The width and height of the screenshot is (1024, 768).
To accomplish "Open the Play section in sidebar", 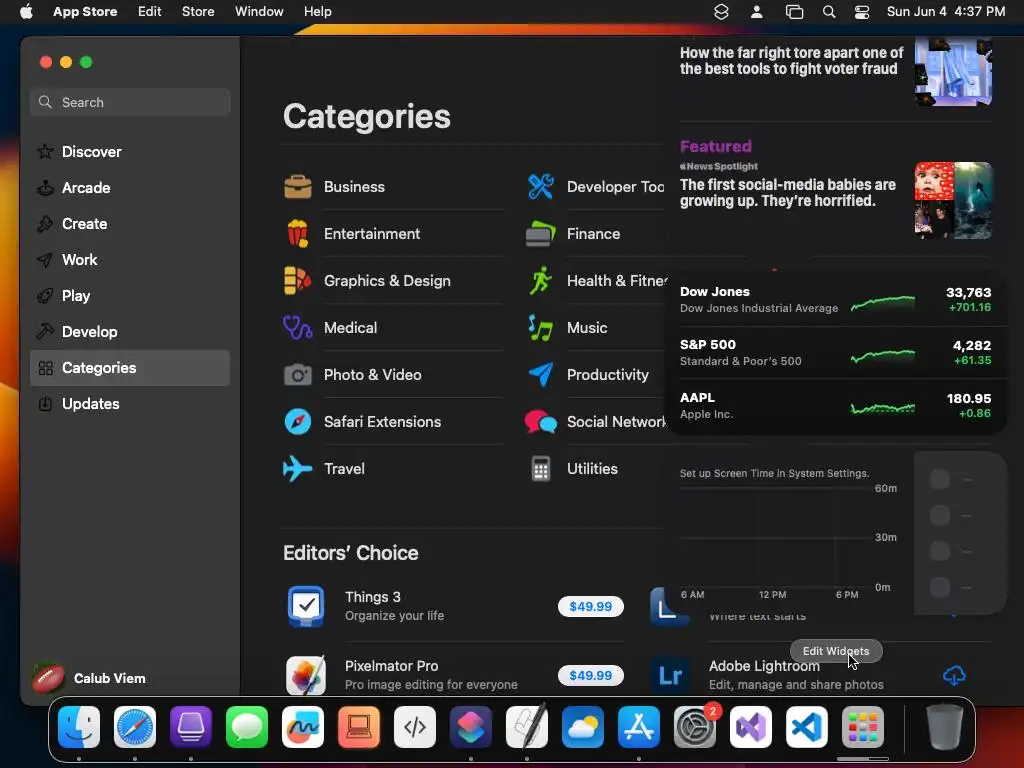I will point(130,296).
